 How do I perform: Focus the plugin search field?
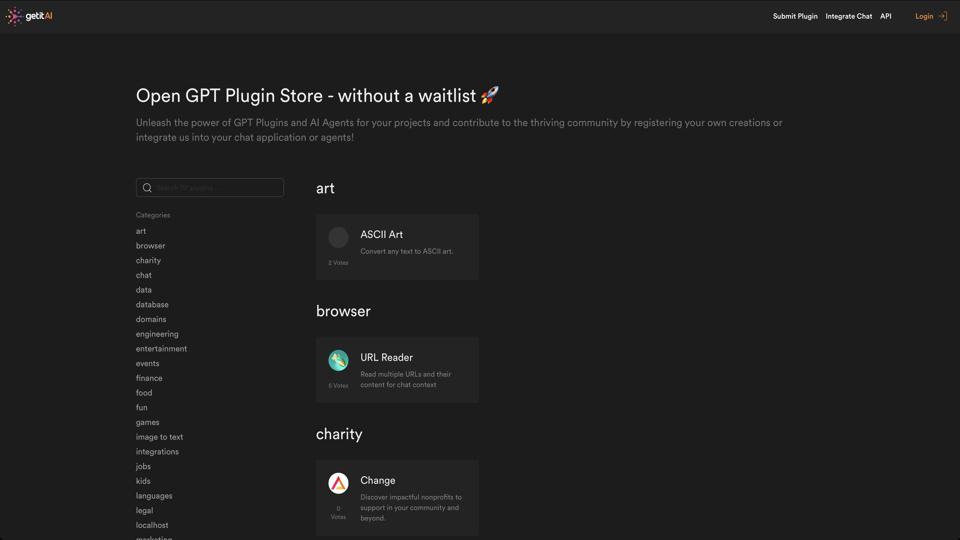tap(217, 188)
